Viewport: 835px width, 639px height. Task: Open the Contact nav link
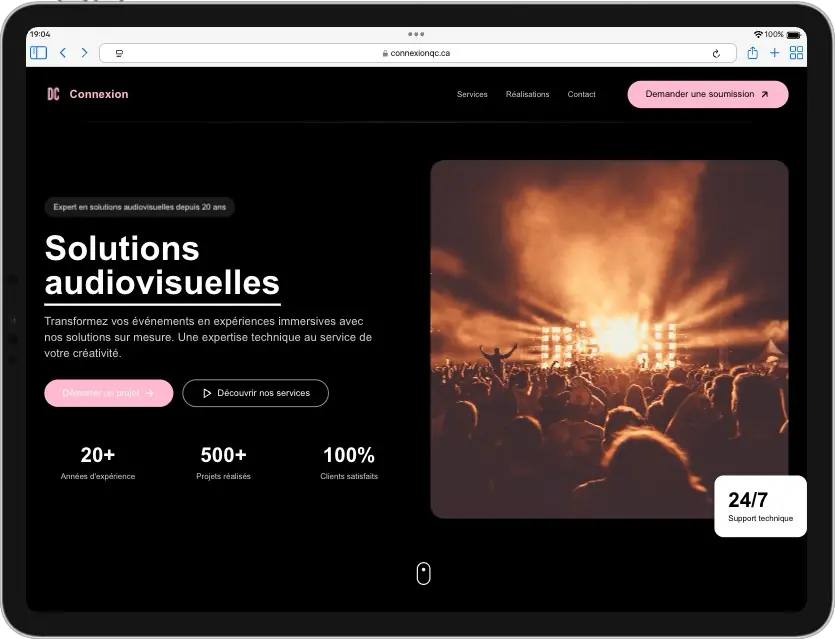[x=581, y=94]
